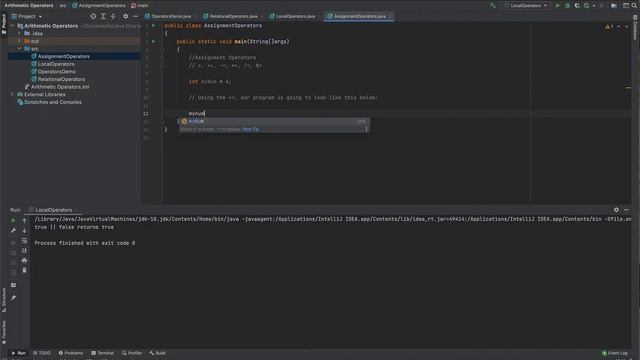640x360 pixels.
Task: Open AssignmentOperators in the project tree
Action: 63,56
